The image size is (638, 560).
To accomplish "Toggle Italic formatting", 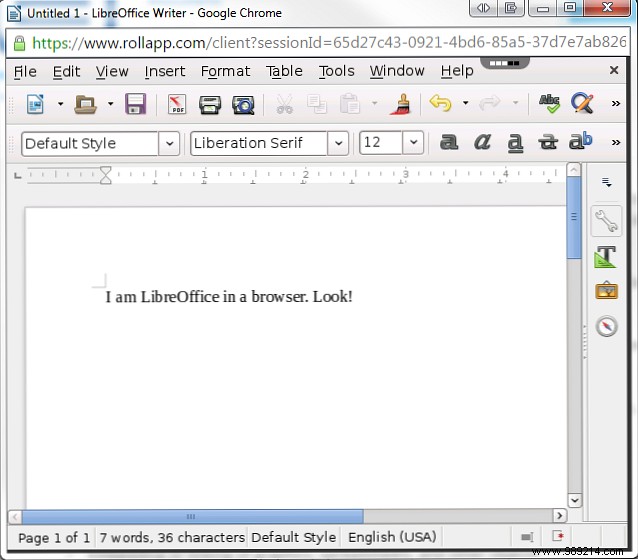I will (x=482, y=142).
